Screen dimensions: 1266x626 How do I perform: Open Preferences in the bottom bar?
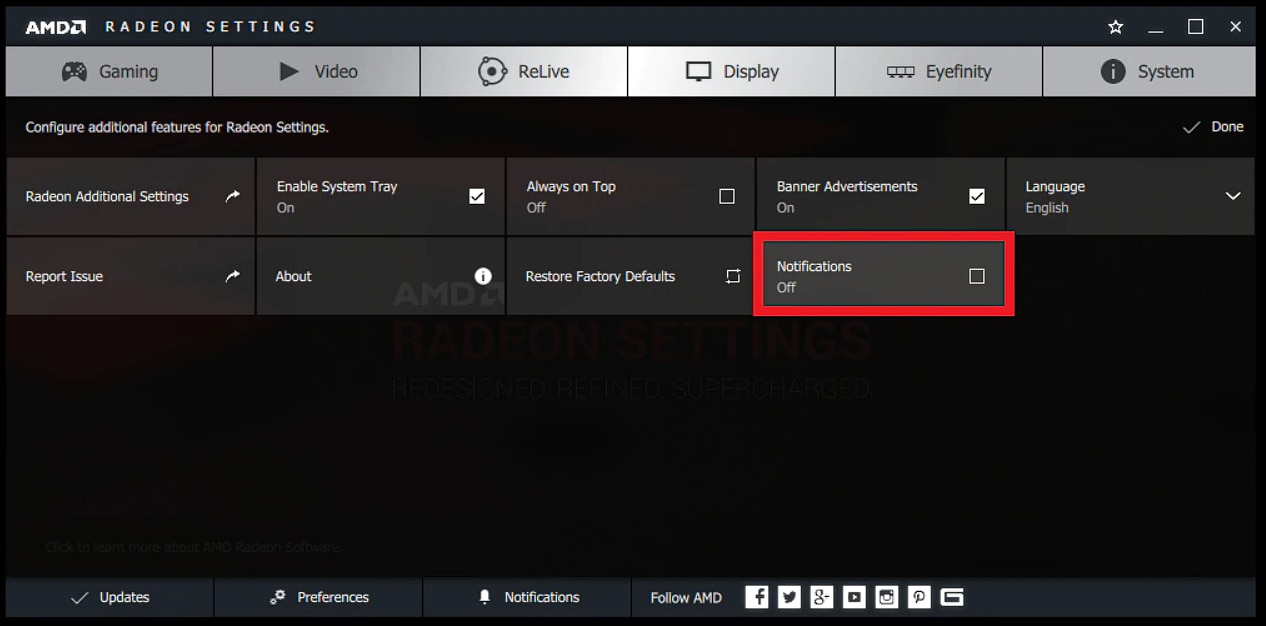coord(319,597)
